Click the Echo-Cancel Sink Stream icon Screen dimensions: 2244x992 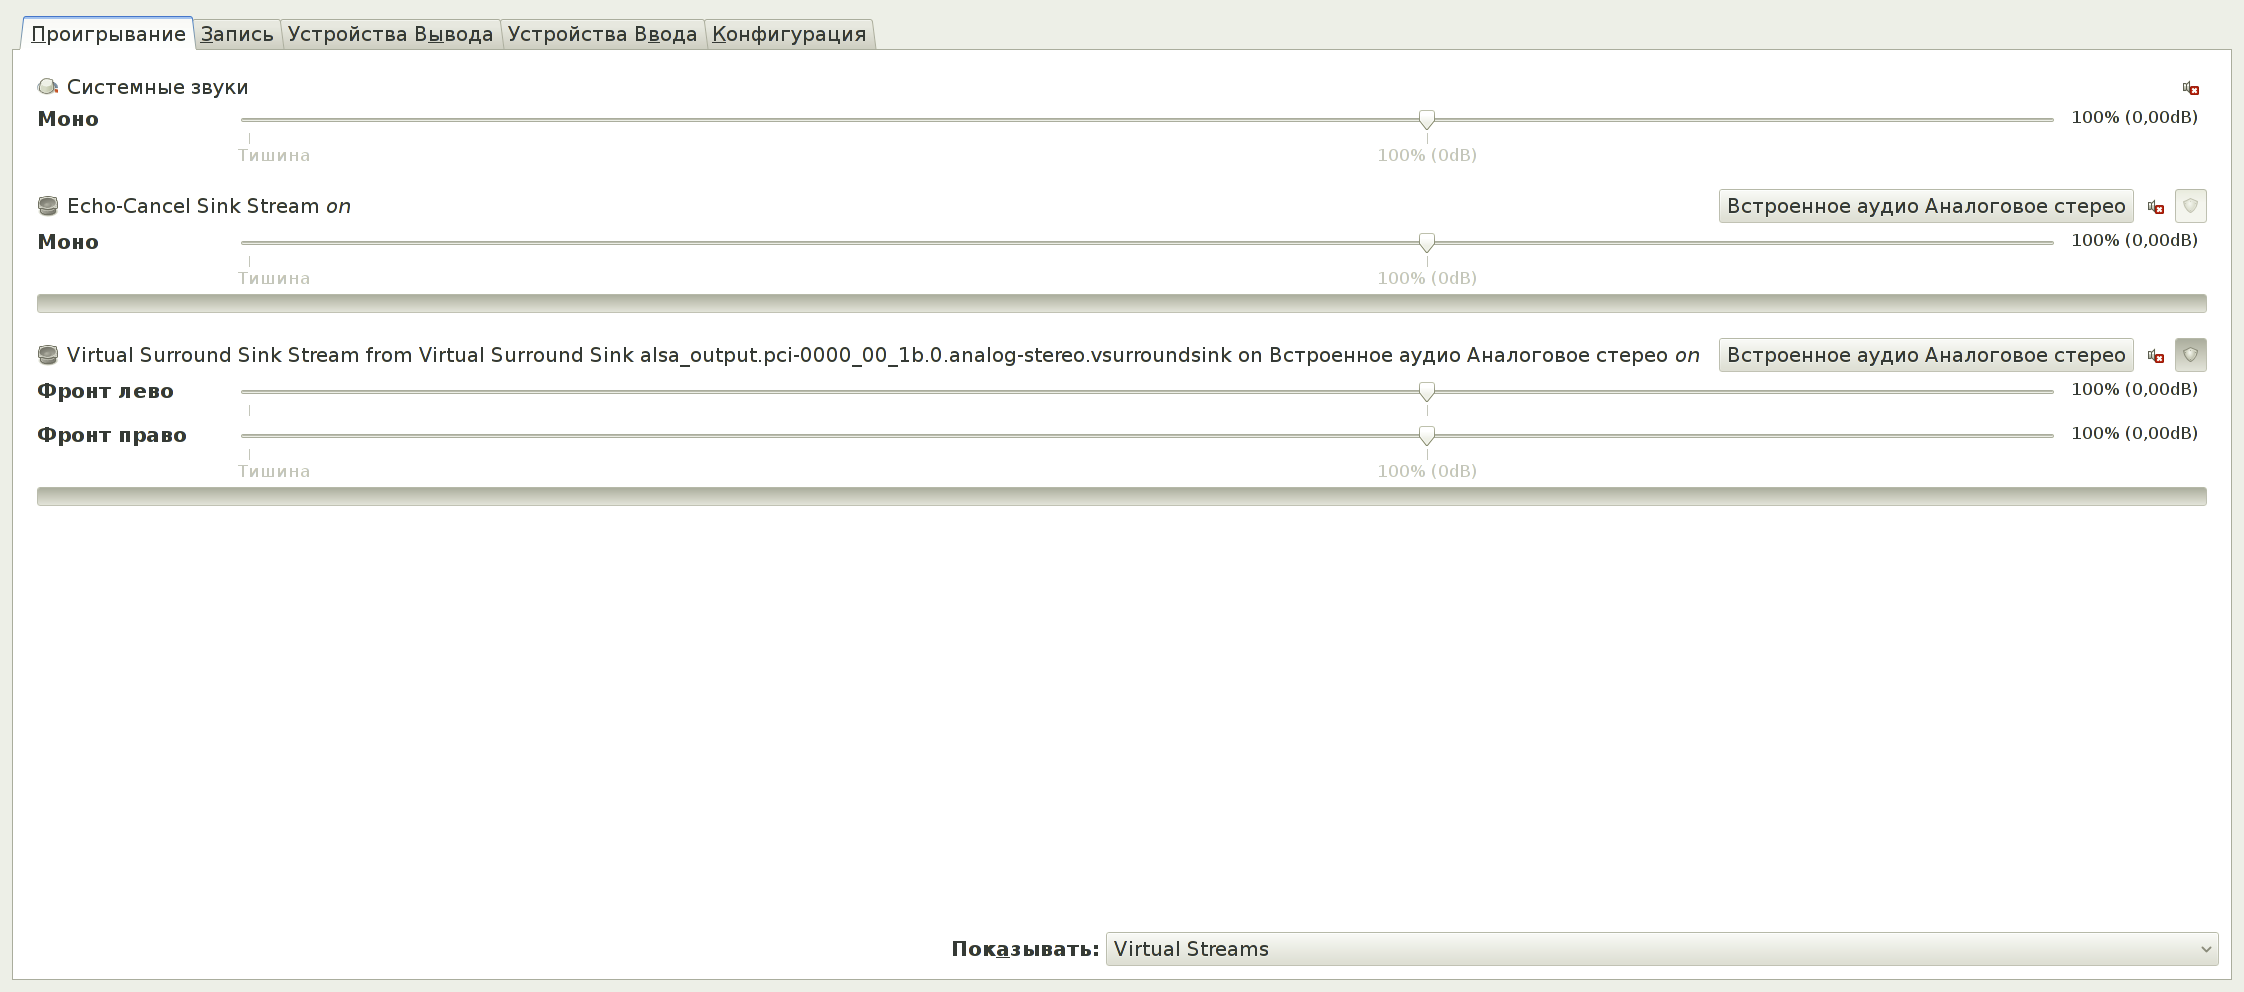(48, 206)
